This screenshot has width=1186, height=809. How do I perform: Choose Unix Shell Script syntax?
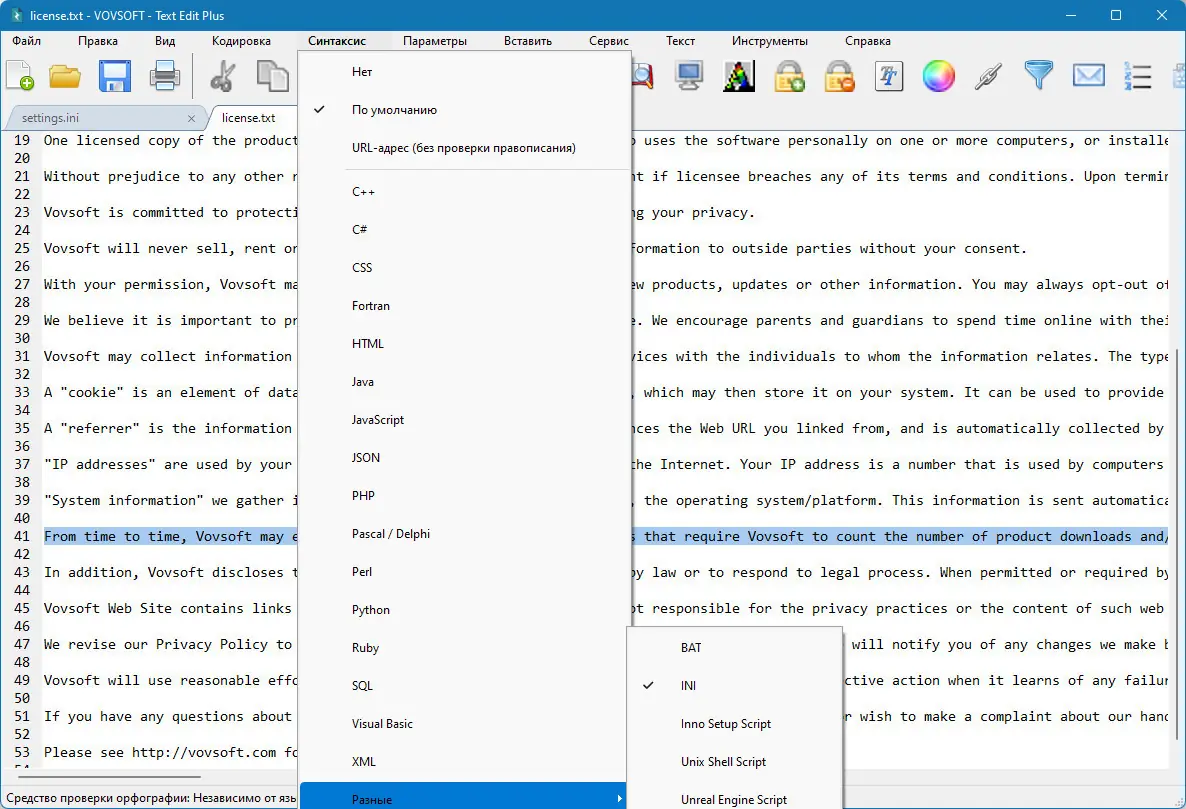pyautogui.click(x=734, y=762)
